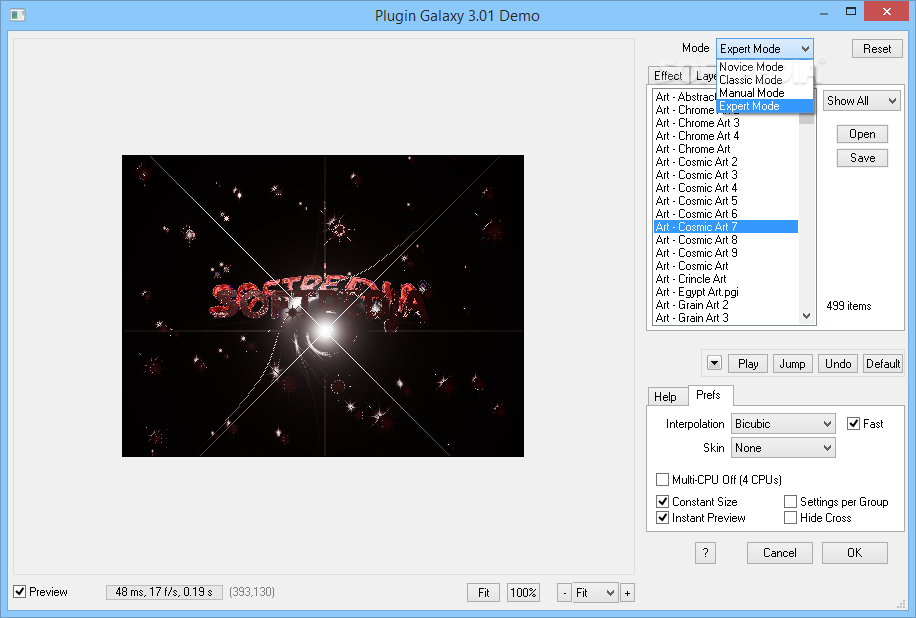Click the Cancel button
This screenshot has width=916, height=618.
779,553
